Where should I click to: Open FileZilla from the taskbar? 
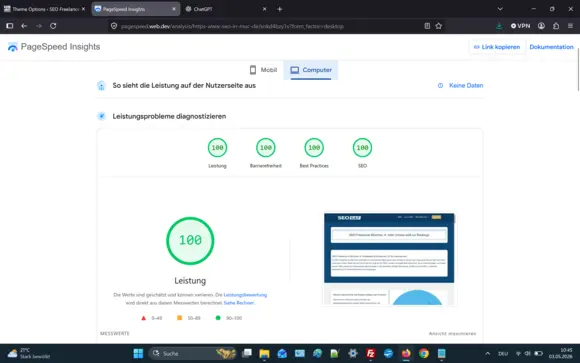click(x=370, y=353)
